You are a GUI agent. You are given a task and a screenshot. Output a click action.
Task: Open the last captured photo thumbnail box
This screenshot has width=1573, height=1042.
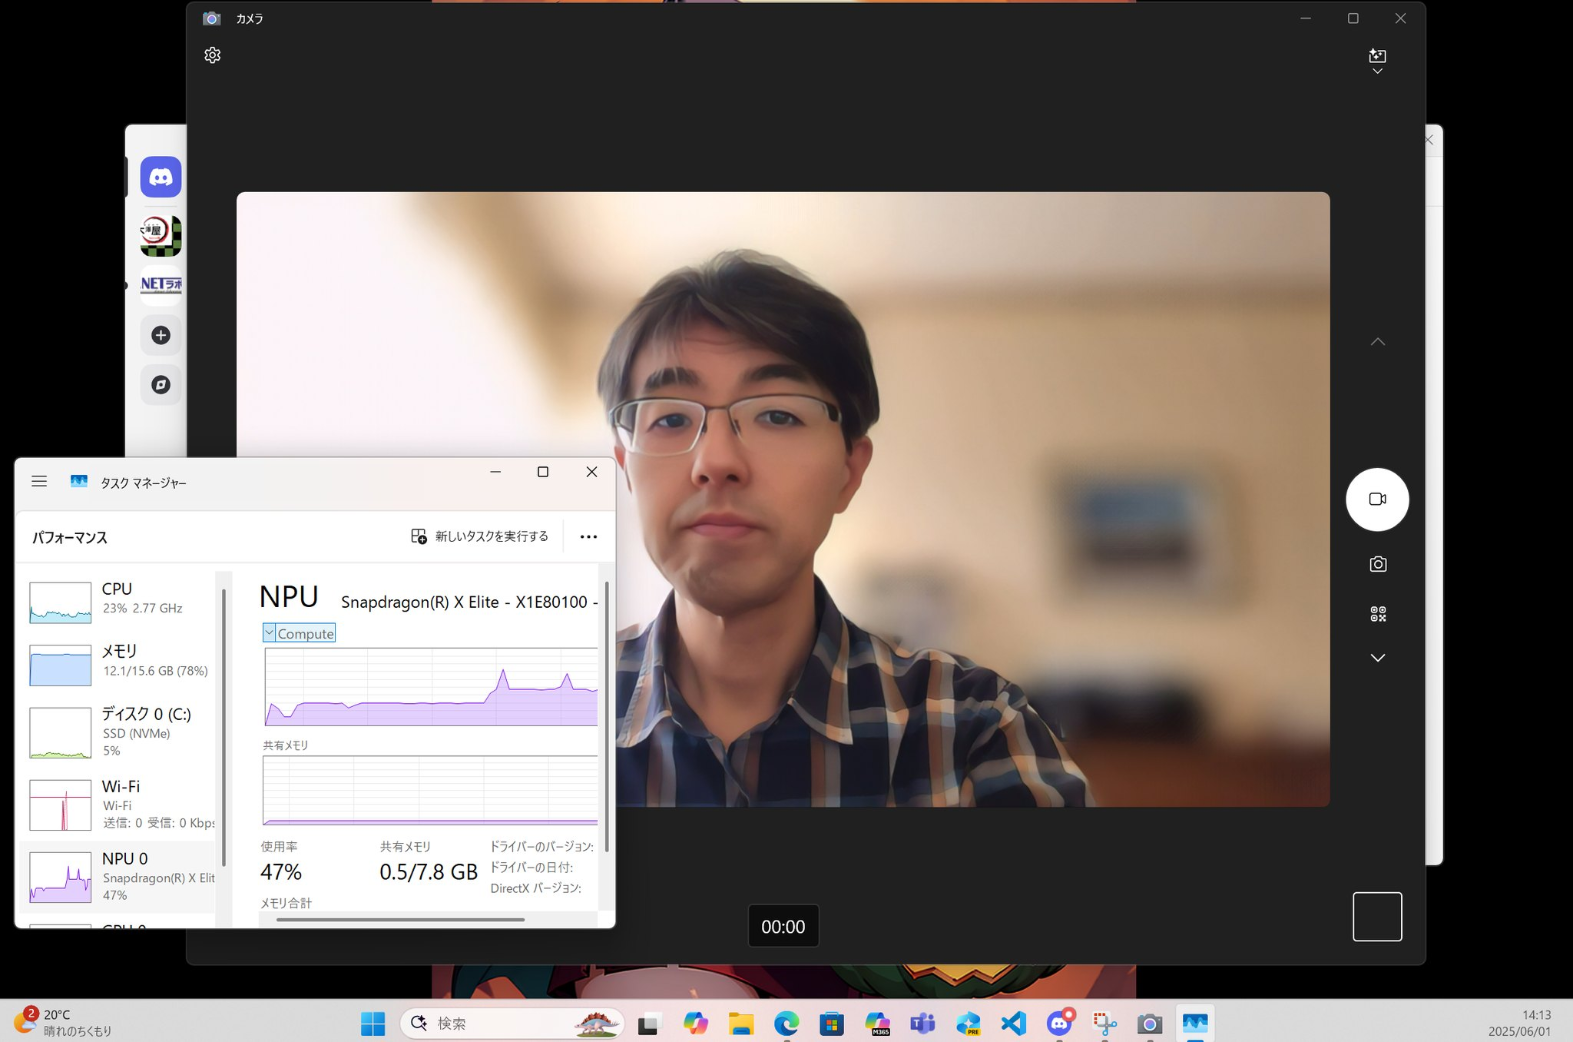(1377, 917)
